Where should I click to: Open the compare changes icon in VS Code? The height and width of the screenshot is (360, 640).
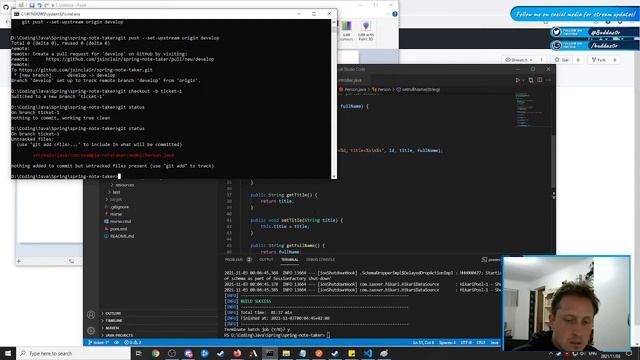(531, 80)
